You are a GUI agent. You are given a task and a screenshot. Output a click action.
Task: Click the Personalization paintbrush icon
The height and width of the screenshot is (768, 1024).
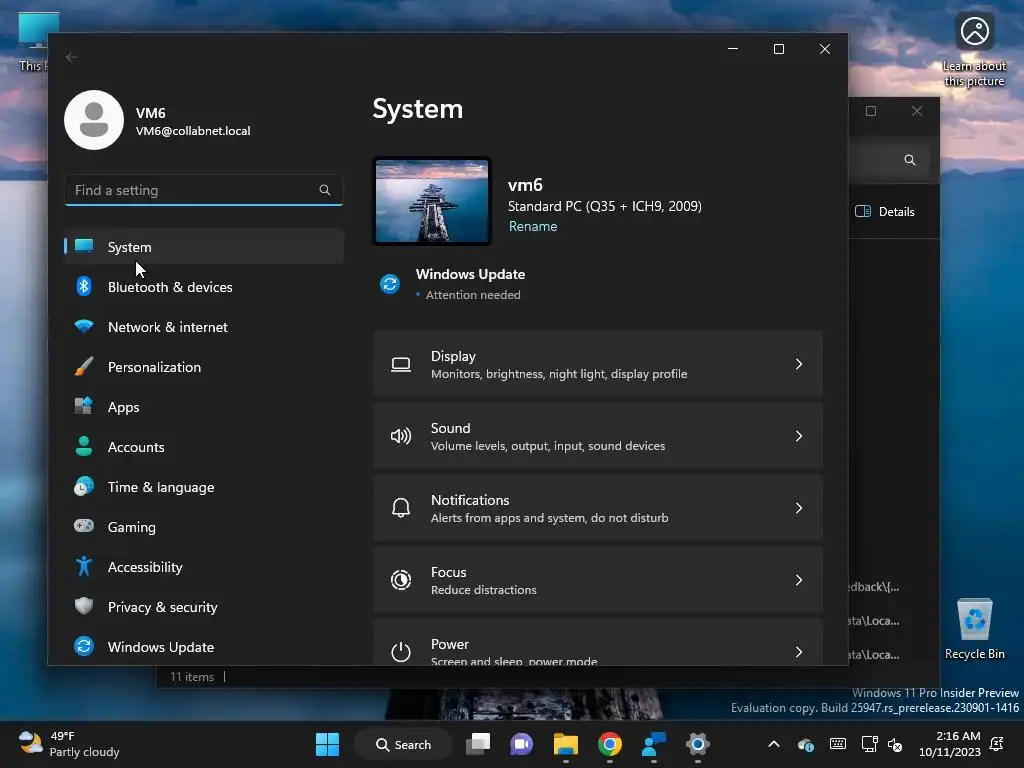pyautogui.click(x=84, y=366)
